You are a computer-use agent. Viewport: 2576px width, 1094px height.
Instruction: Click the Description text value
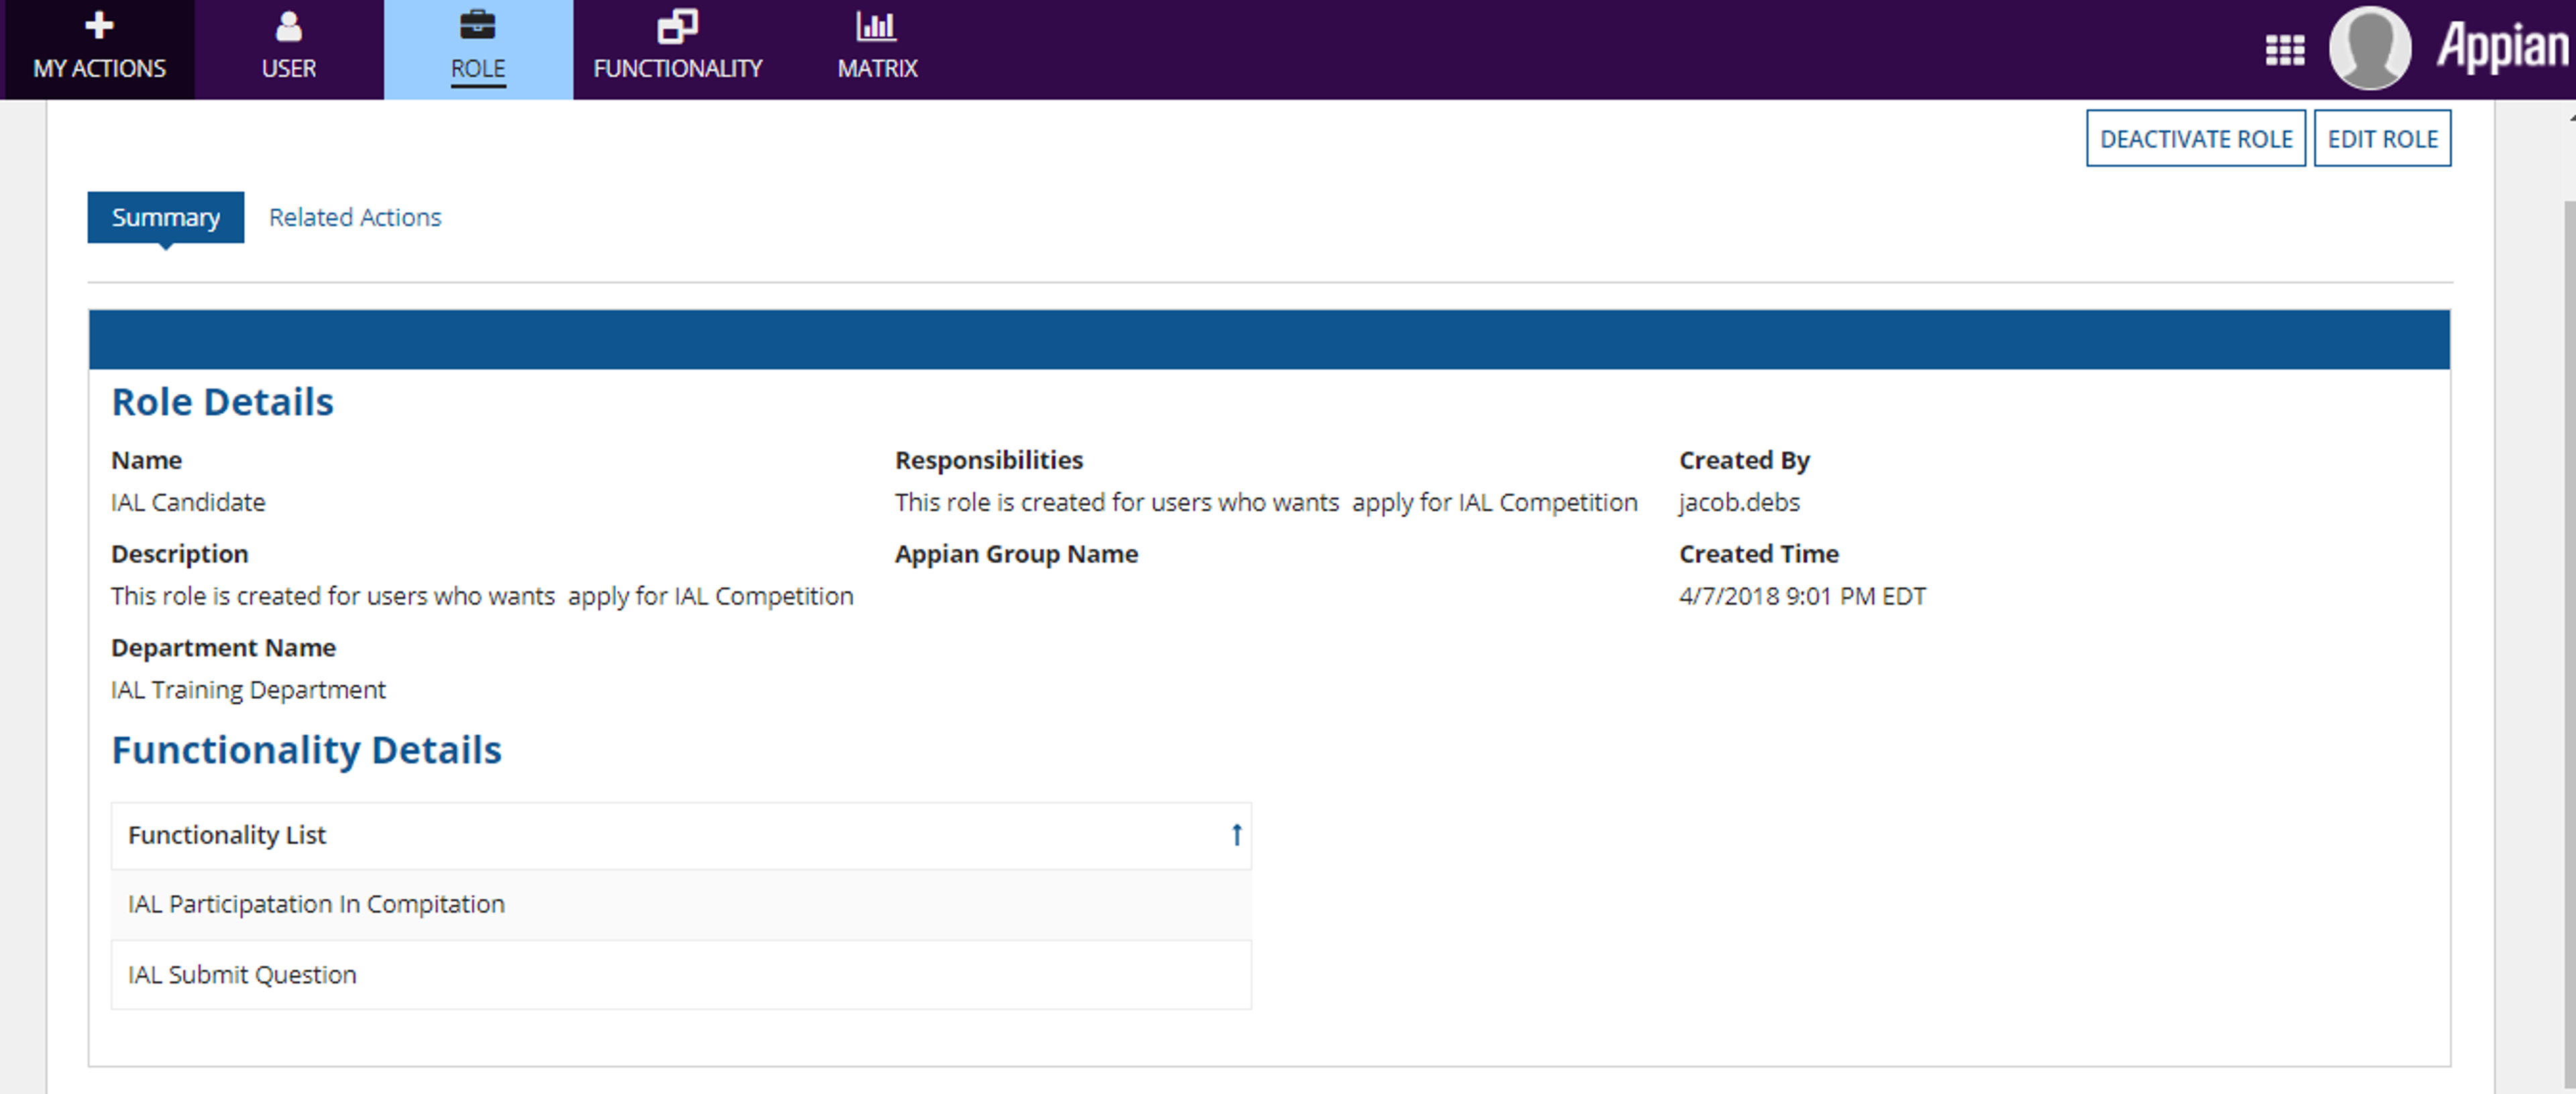pyautogui.click(x=482, y=596)
